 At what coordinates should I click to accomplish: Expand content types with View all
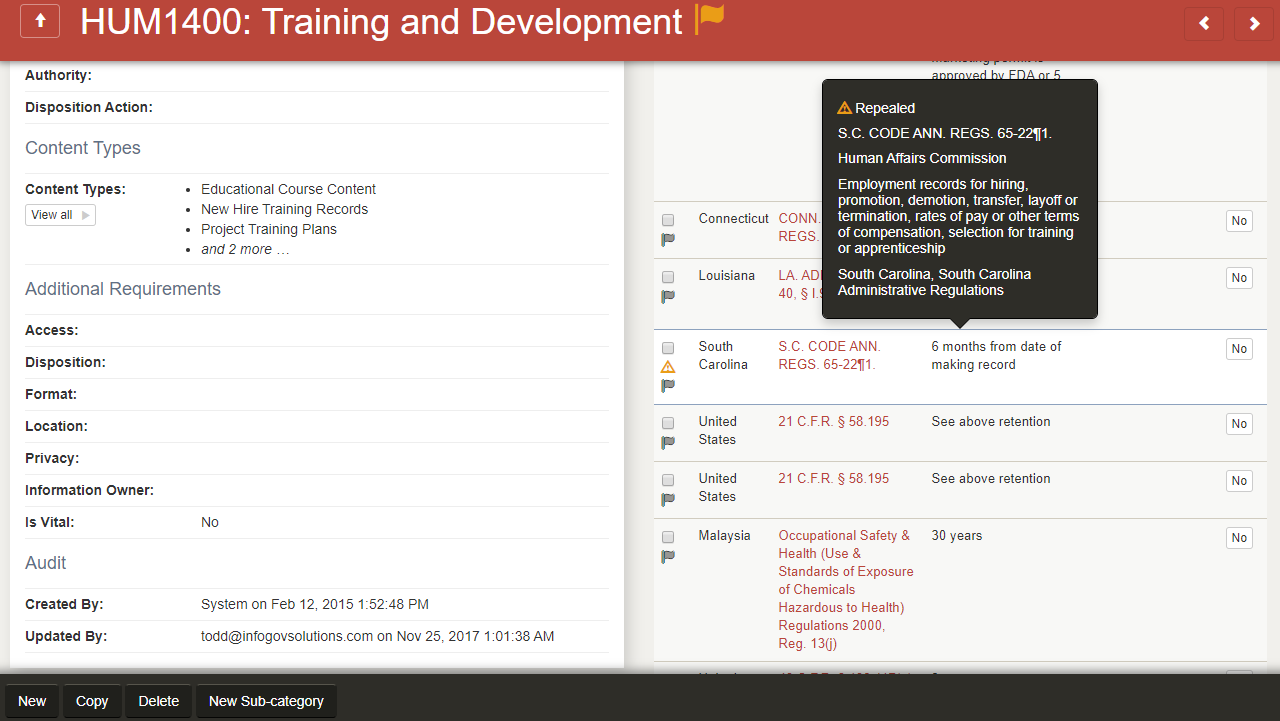coord(60,215)
